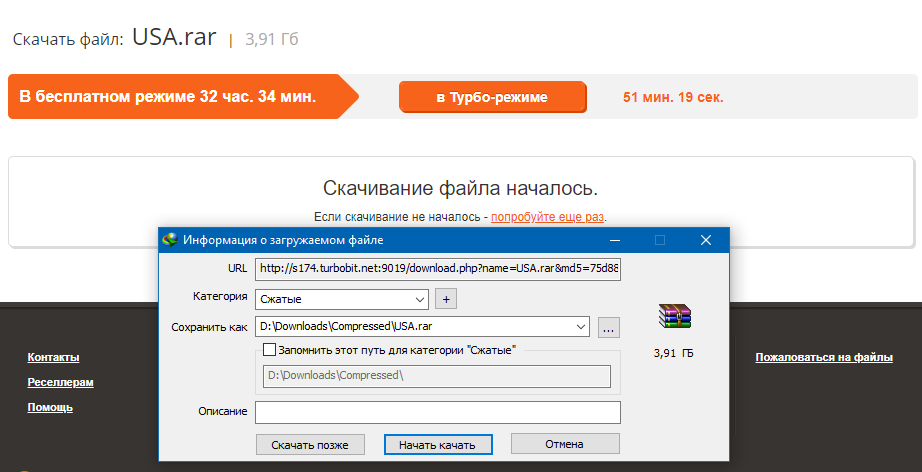Select the В бесплатном режиме banner

[183, 96]
